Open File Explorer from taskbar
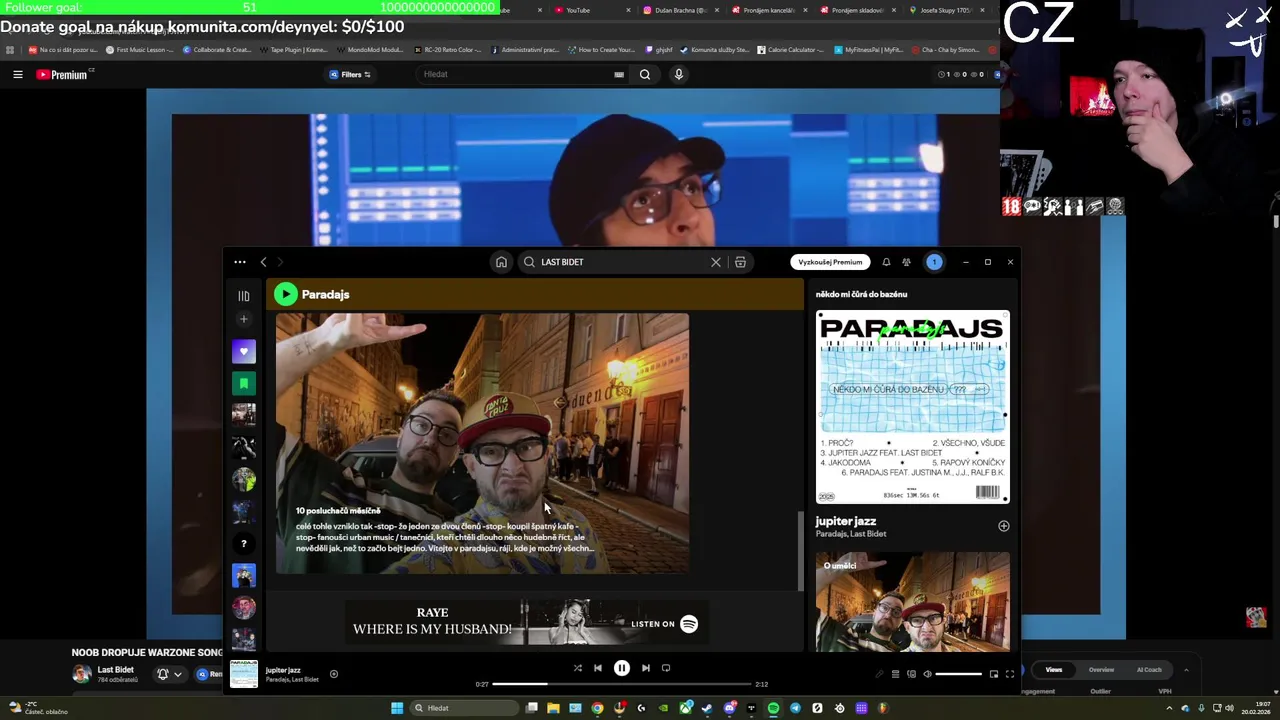 [553, 708]
